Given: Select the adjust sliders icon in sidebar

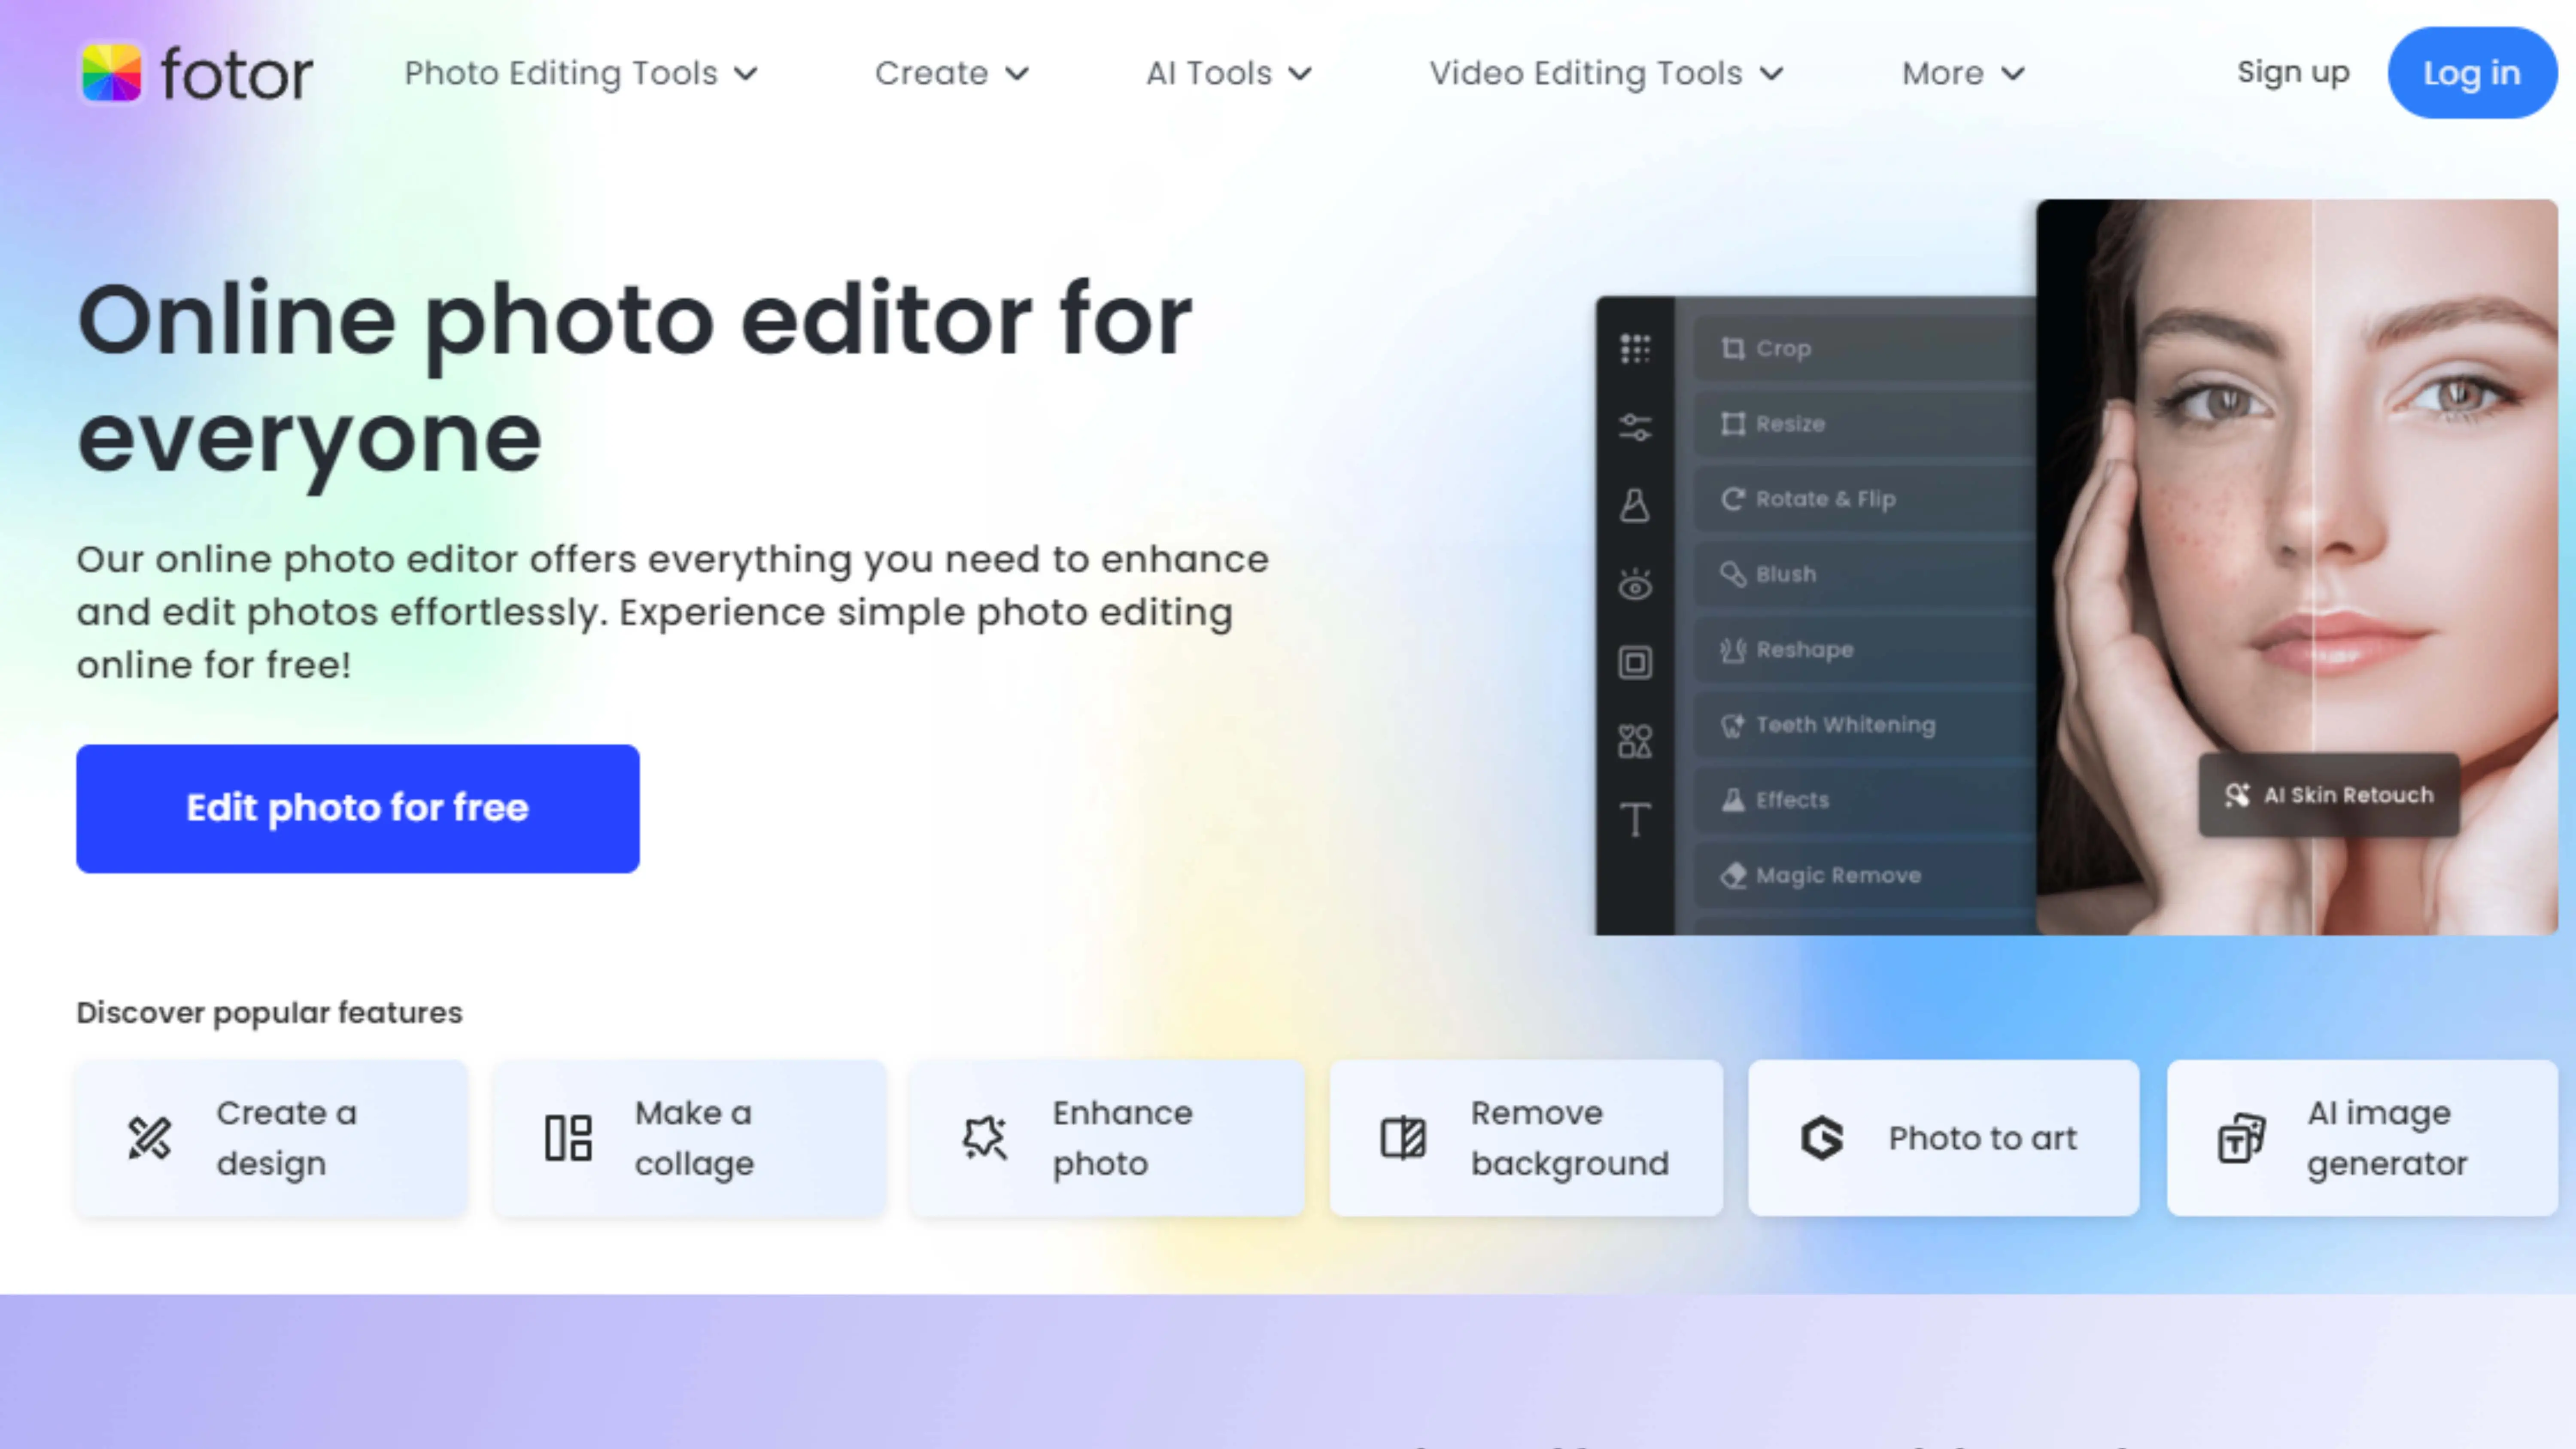Looking at the screenshot, I should tap(1635, 427).
